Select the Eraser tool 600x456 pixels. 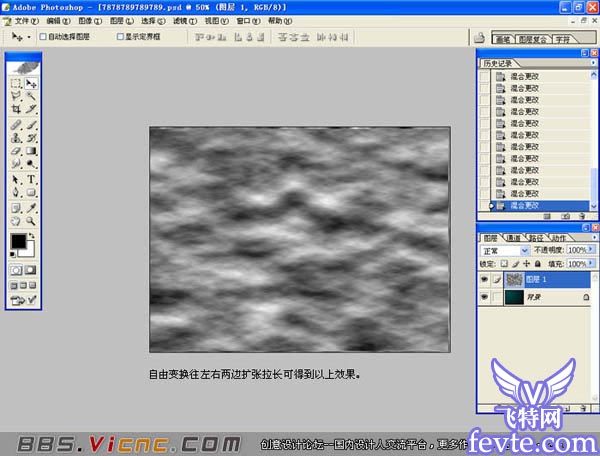[15, 150]
